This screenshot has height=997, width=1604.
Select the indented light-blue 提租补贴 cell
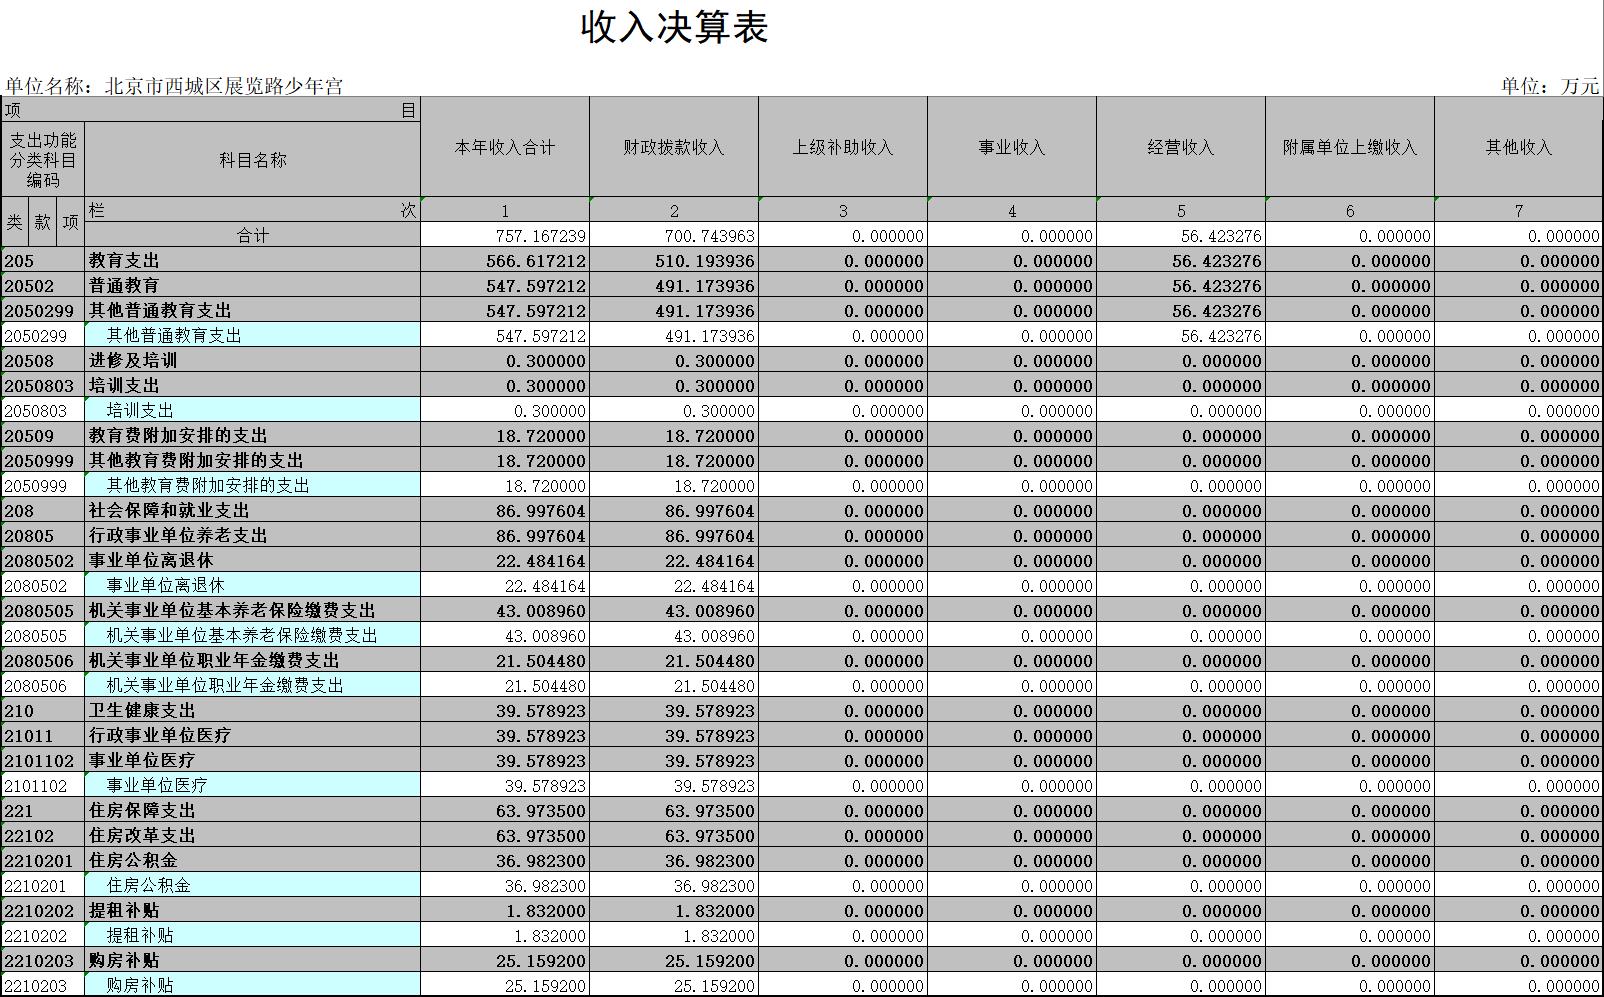[x=253, y=935]
